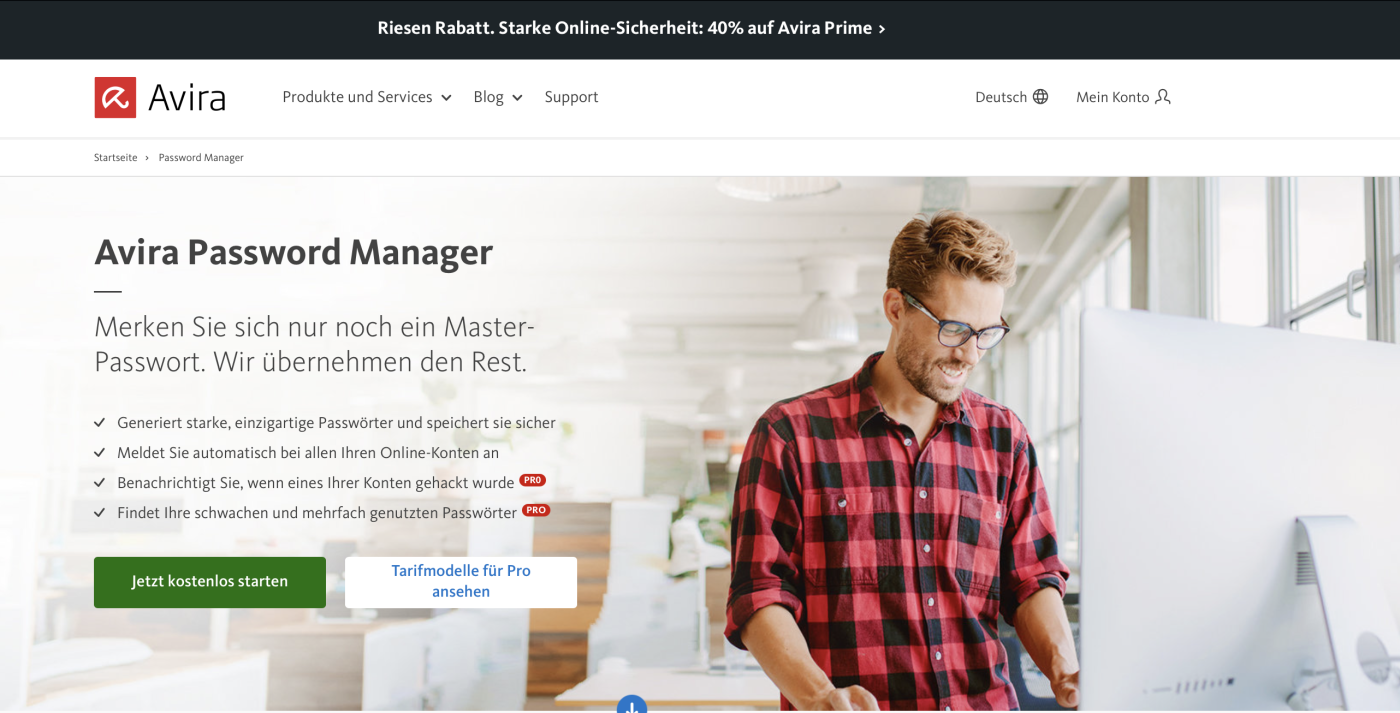Screen dimensions: 1400x713
Task: Click 'Tarifmodelle für Pro ansehen' button
Action: (x=461, y=582)
